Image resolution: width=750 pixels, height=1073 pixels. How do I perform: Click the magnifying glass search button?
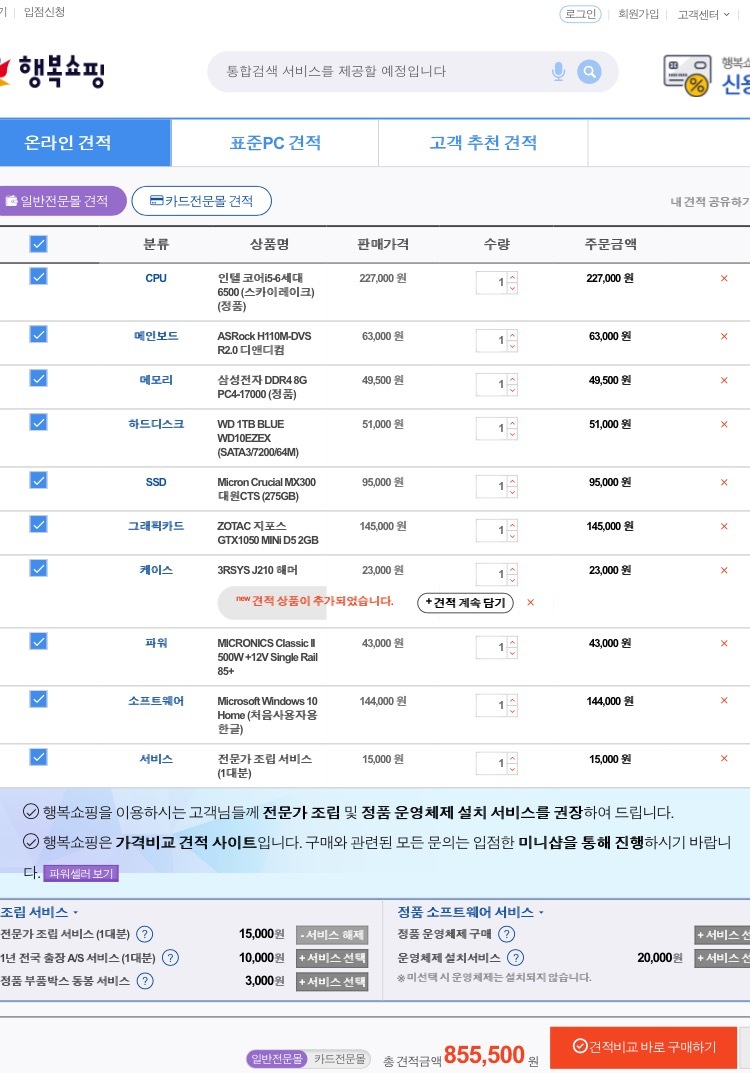point(590,72)
